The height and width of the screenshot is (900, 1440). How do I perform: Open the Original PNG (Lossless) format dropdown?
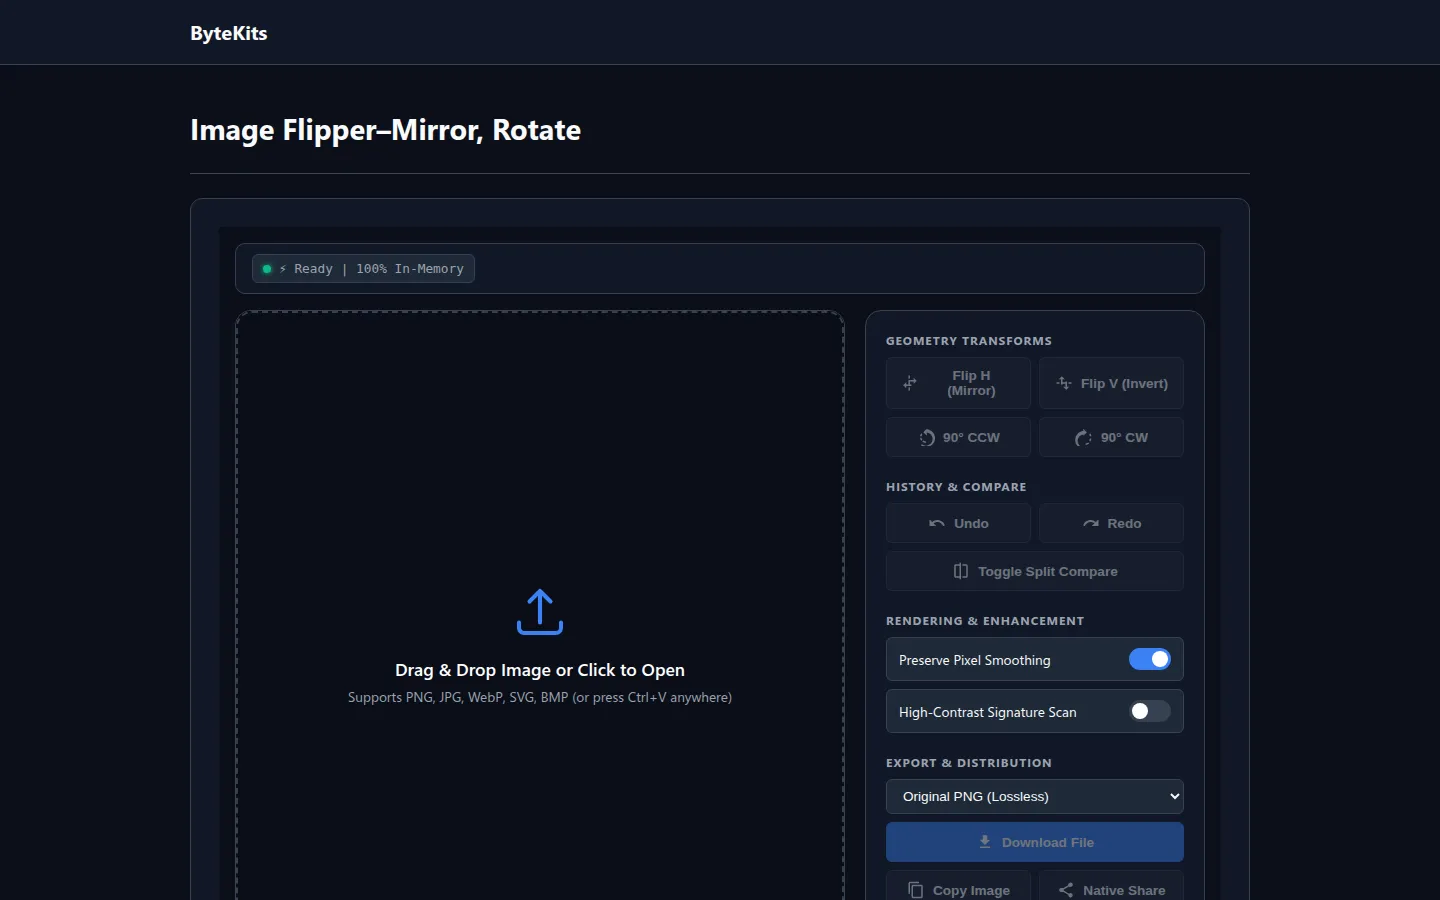coord(1035,796)
